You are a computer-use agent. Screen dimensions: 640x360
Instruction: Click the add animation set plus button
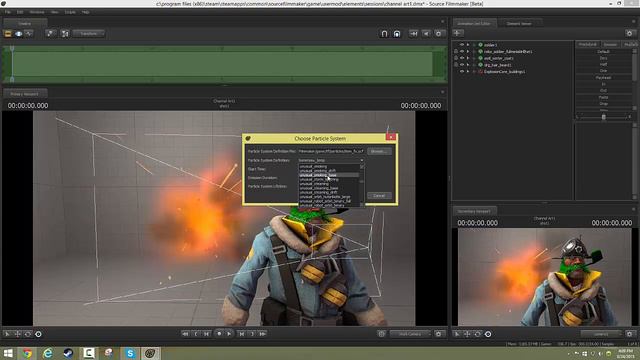(458, 33)
